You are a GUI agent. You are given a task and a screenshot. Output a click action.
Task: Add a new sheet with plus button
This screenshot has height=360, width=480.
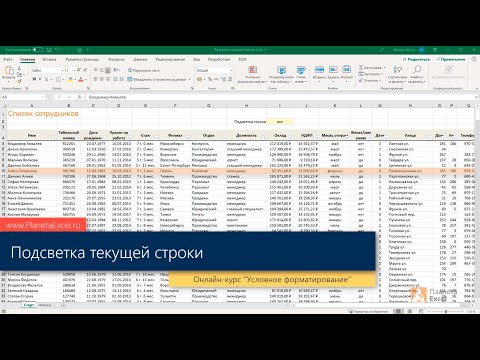63,305
